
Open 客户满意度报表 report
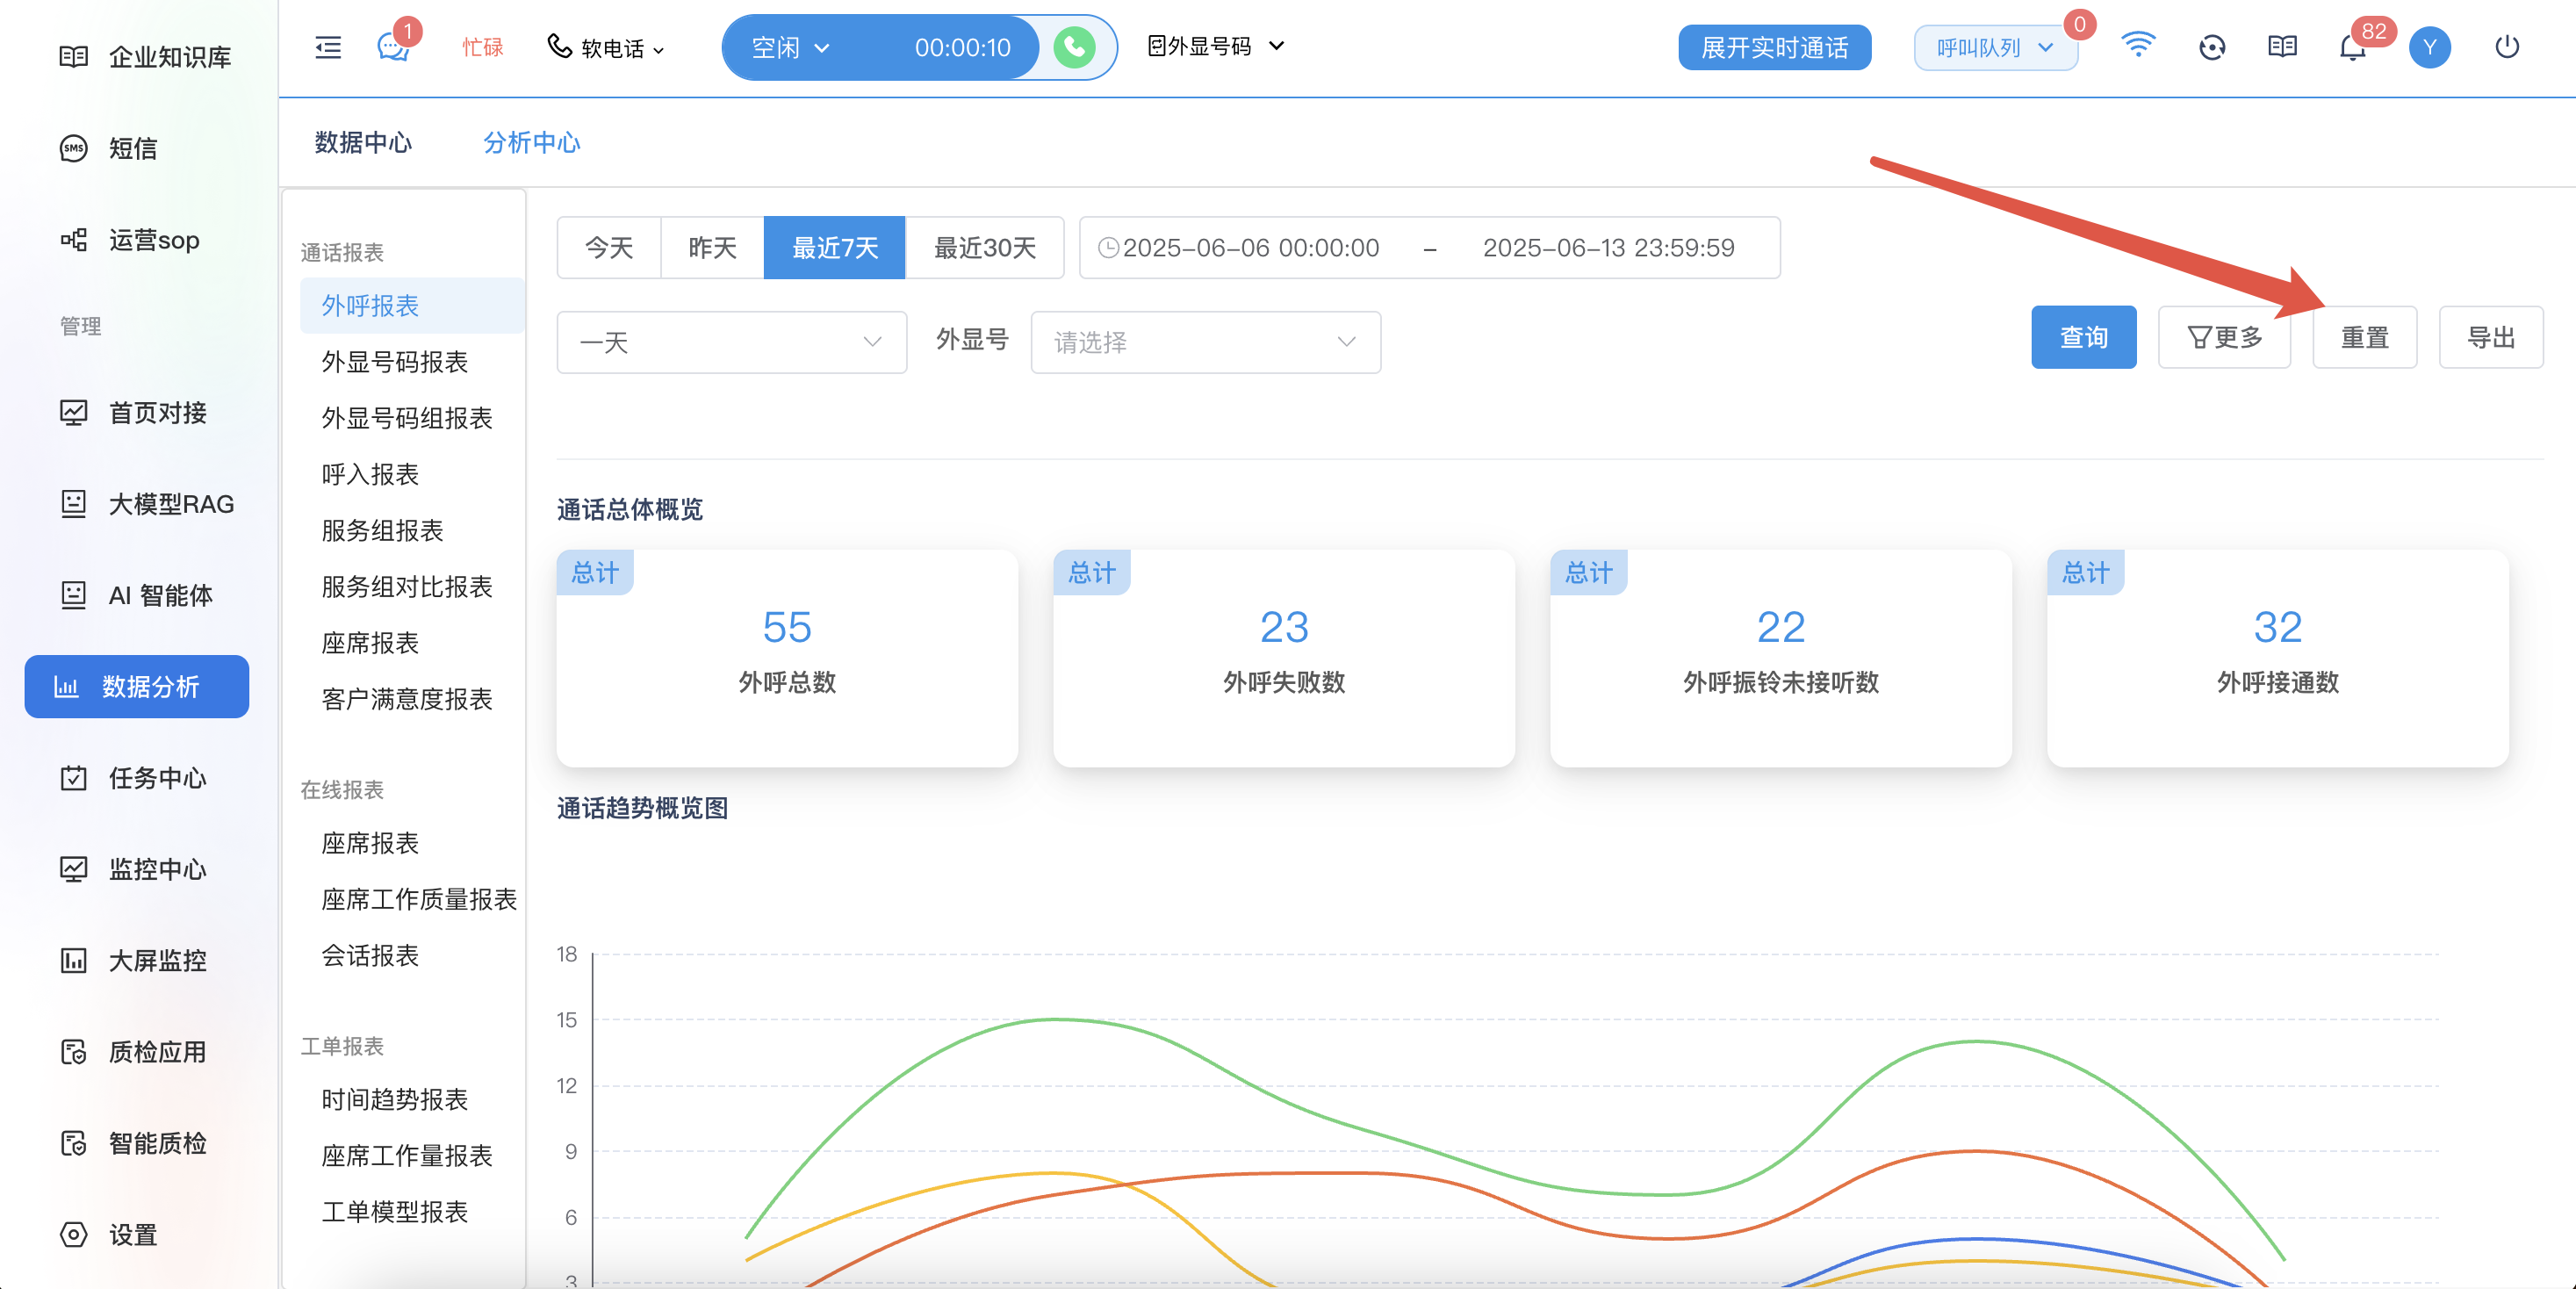pyautogui.click(x=407, y=699)
